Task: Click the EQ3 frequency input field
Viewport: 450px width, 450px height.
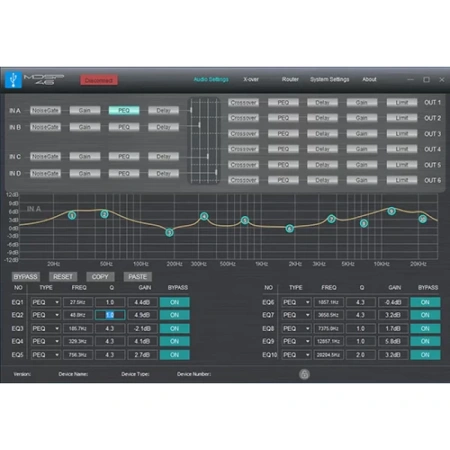Action: pyautogui.click(x=78, y=328)
